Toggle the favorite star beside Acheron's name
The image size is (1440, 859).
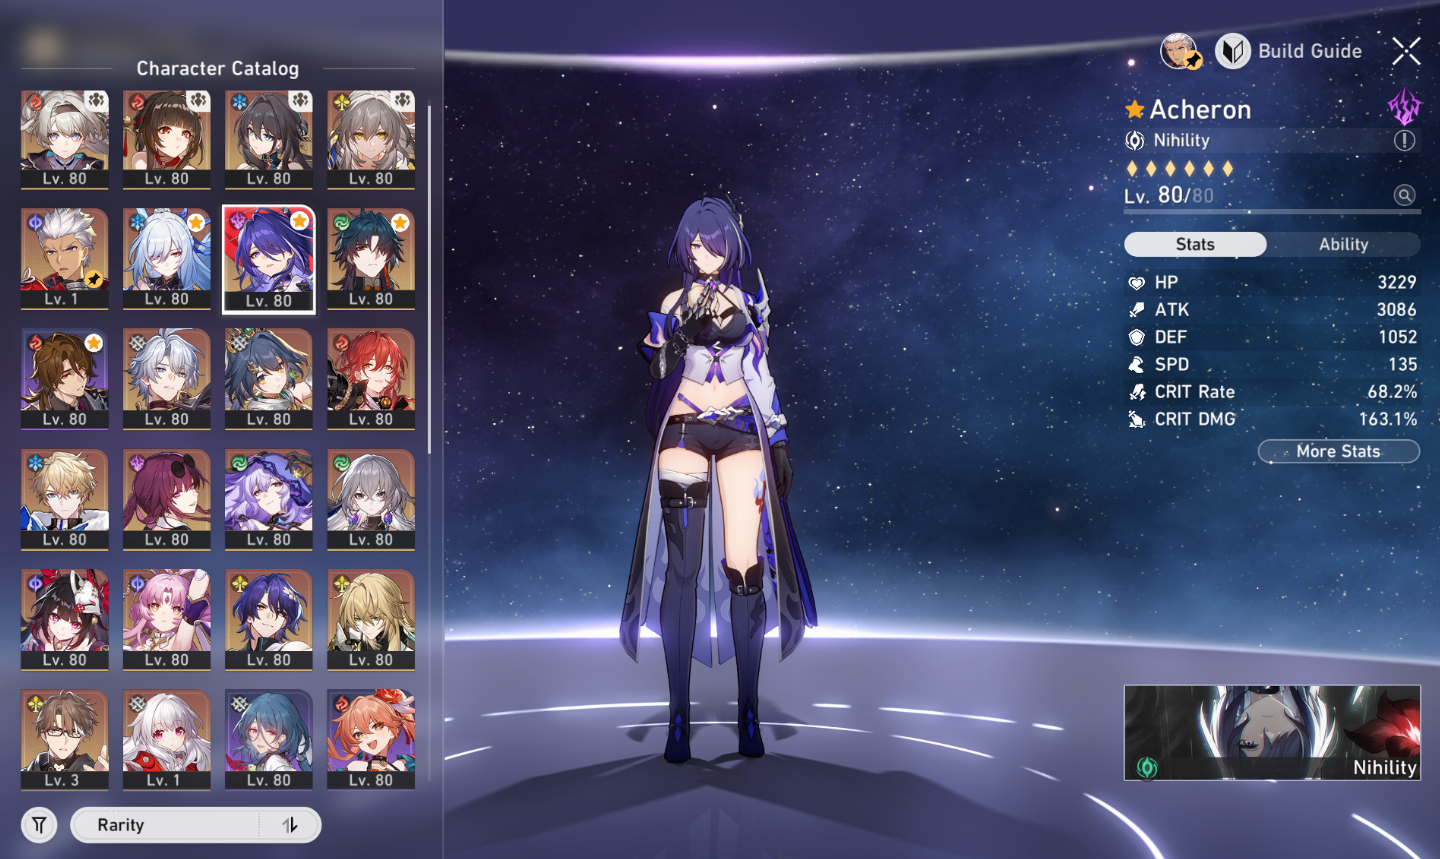[1134, 109]
